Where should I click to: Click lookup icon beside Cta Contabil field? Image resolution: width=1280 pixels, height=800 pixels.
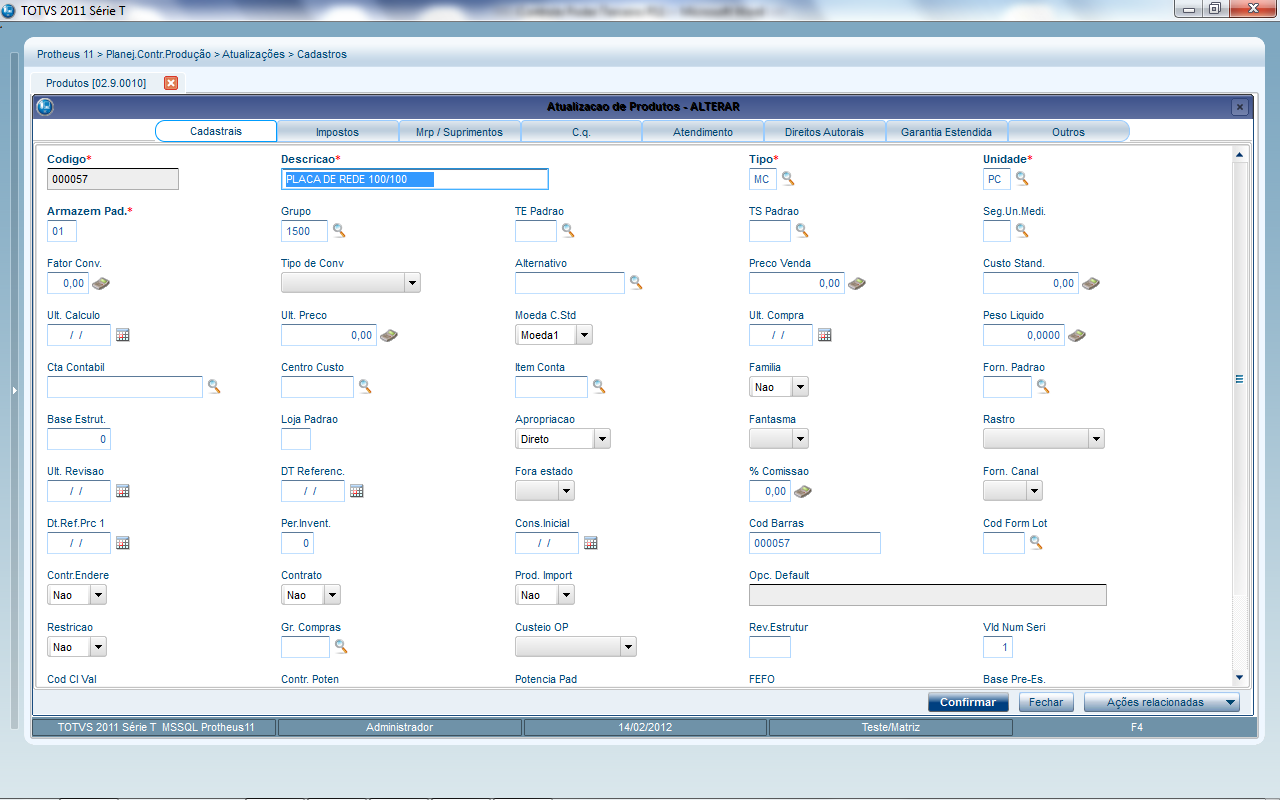(x=214, y=387)
